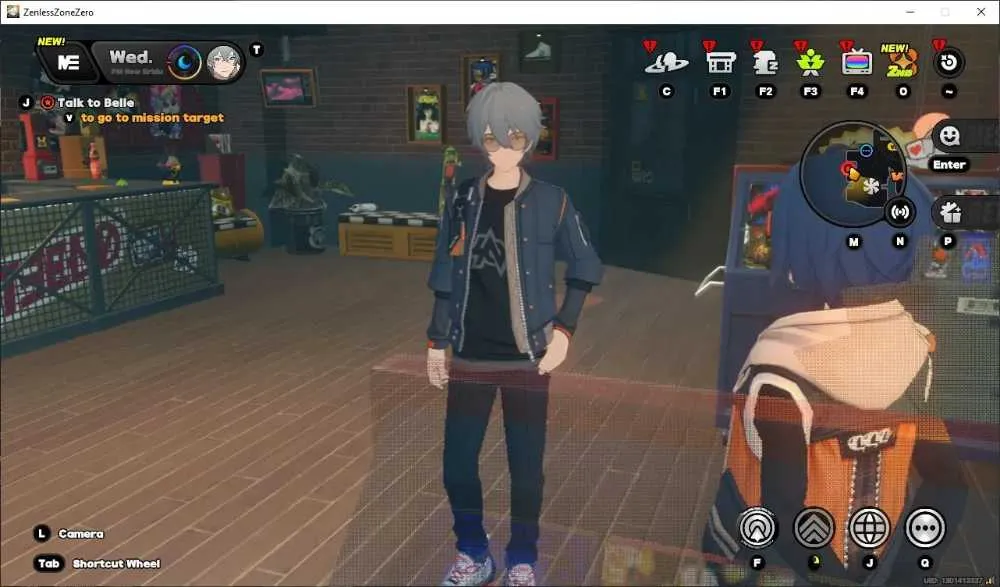Click the signal broadcast icon beside the minimap
1000x587 pixels.
pos(900,212)
